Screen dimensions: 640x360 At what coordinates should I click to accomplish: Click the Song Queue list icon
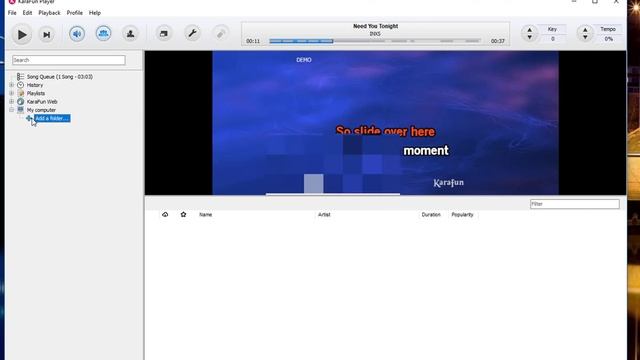[x=20, y=76]
